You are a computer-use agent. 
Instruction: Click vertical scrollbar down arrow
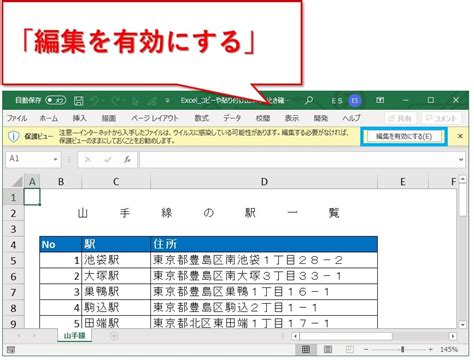(x=463, y=324)
